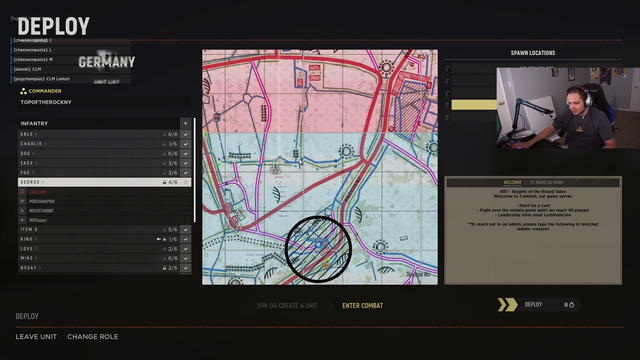
Task: Join the ITEM squad via its checkmark
Action: (x=186, y=229)
